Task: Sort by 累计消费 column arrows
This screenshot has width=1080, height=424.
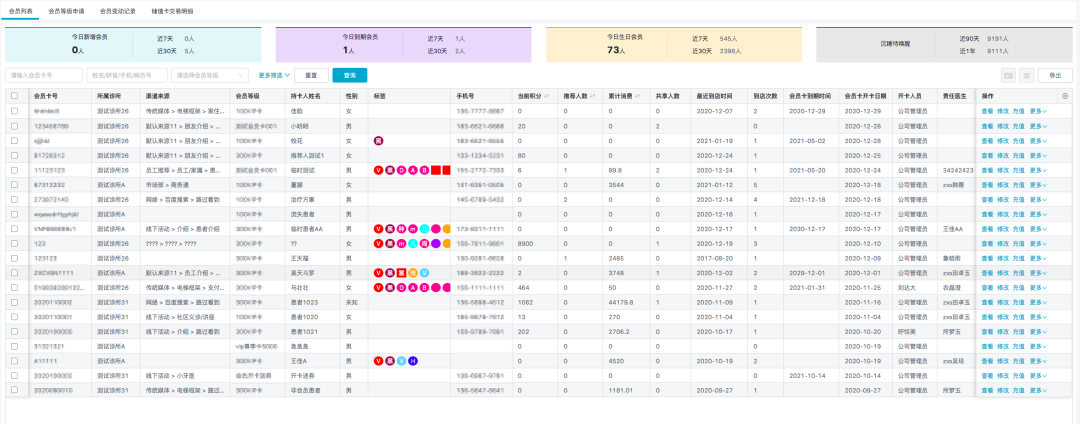Action: point(638,96)
